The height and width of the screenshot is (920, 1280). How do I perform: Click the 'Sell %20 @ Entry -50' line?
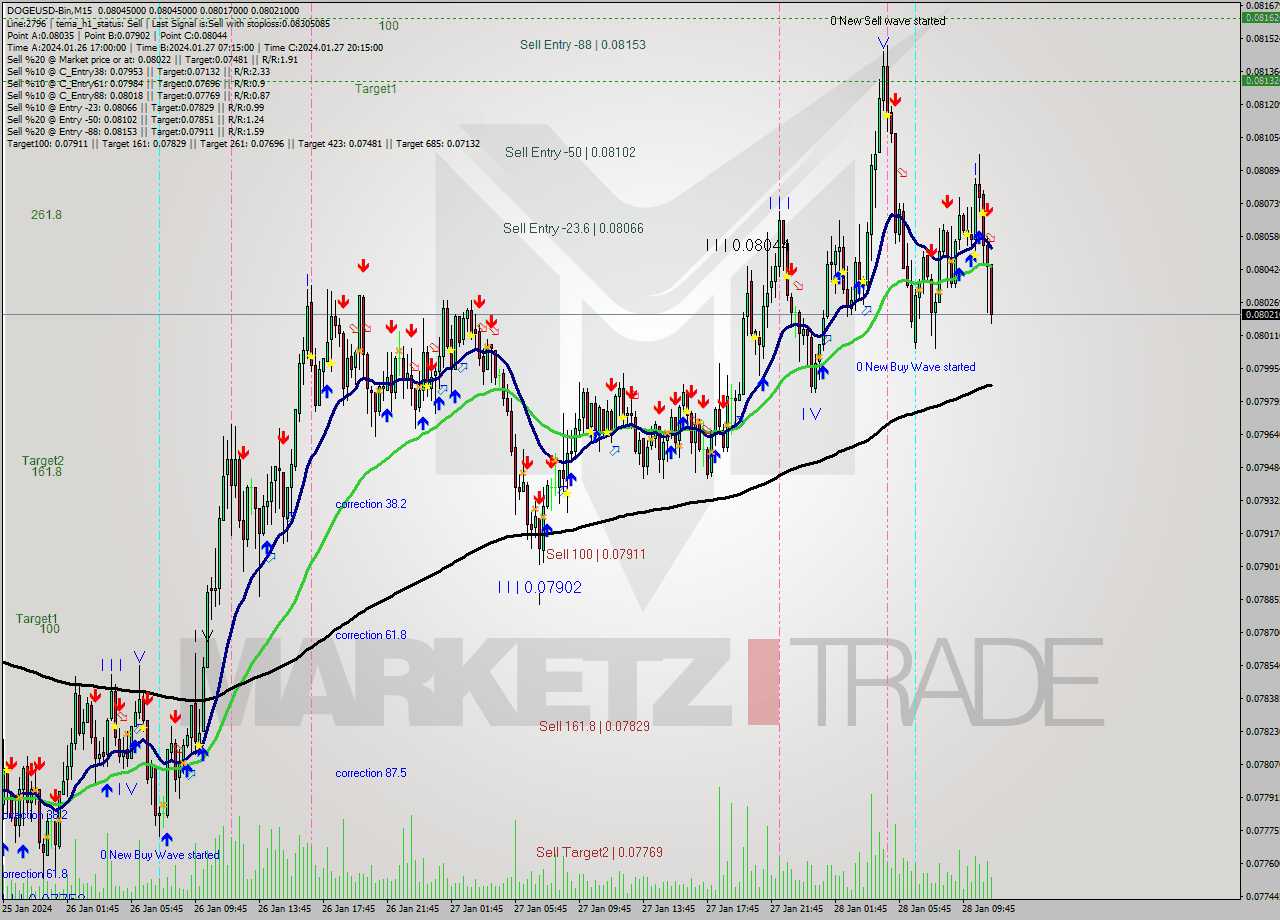[x=135, y=119]
